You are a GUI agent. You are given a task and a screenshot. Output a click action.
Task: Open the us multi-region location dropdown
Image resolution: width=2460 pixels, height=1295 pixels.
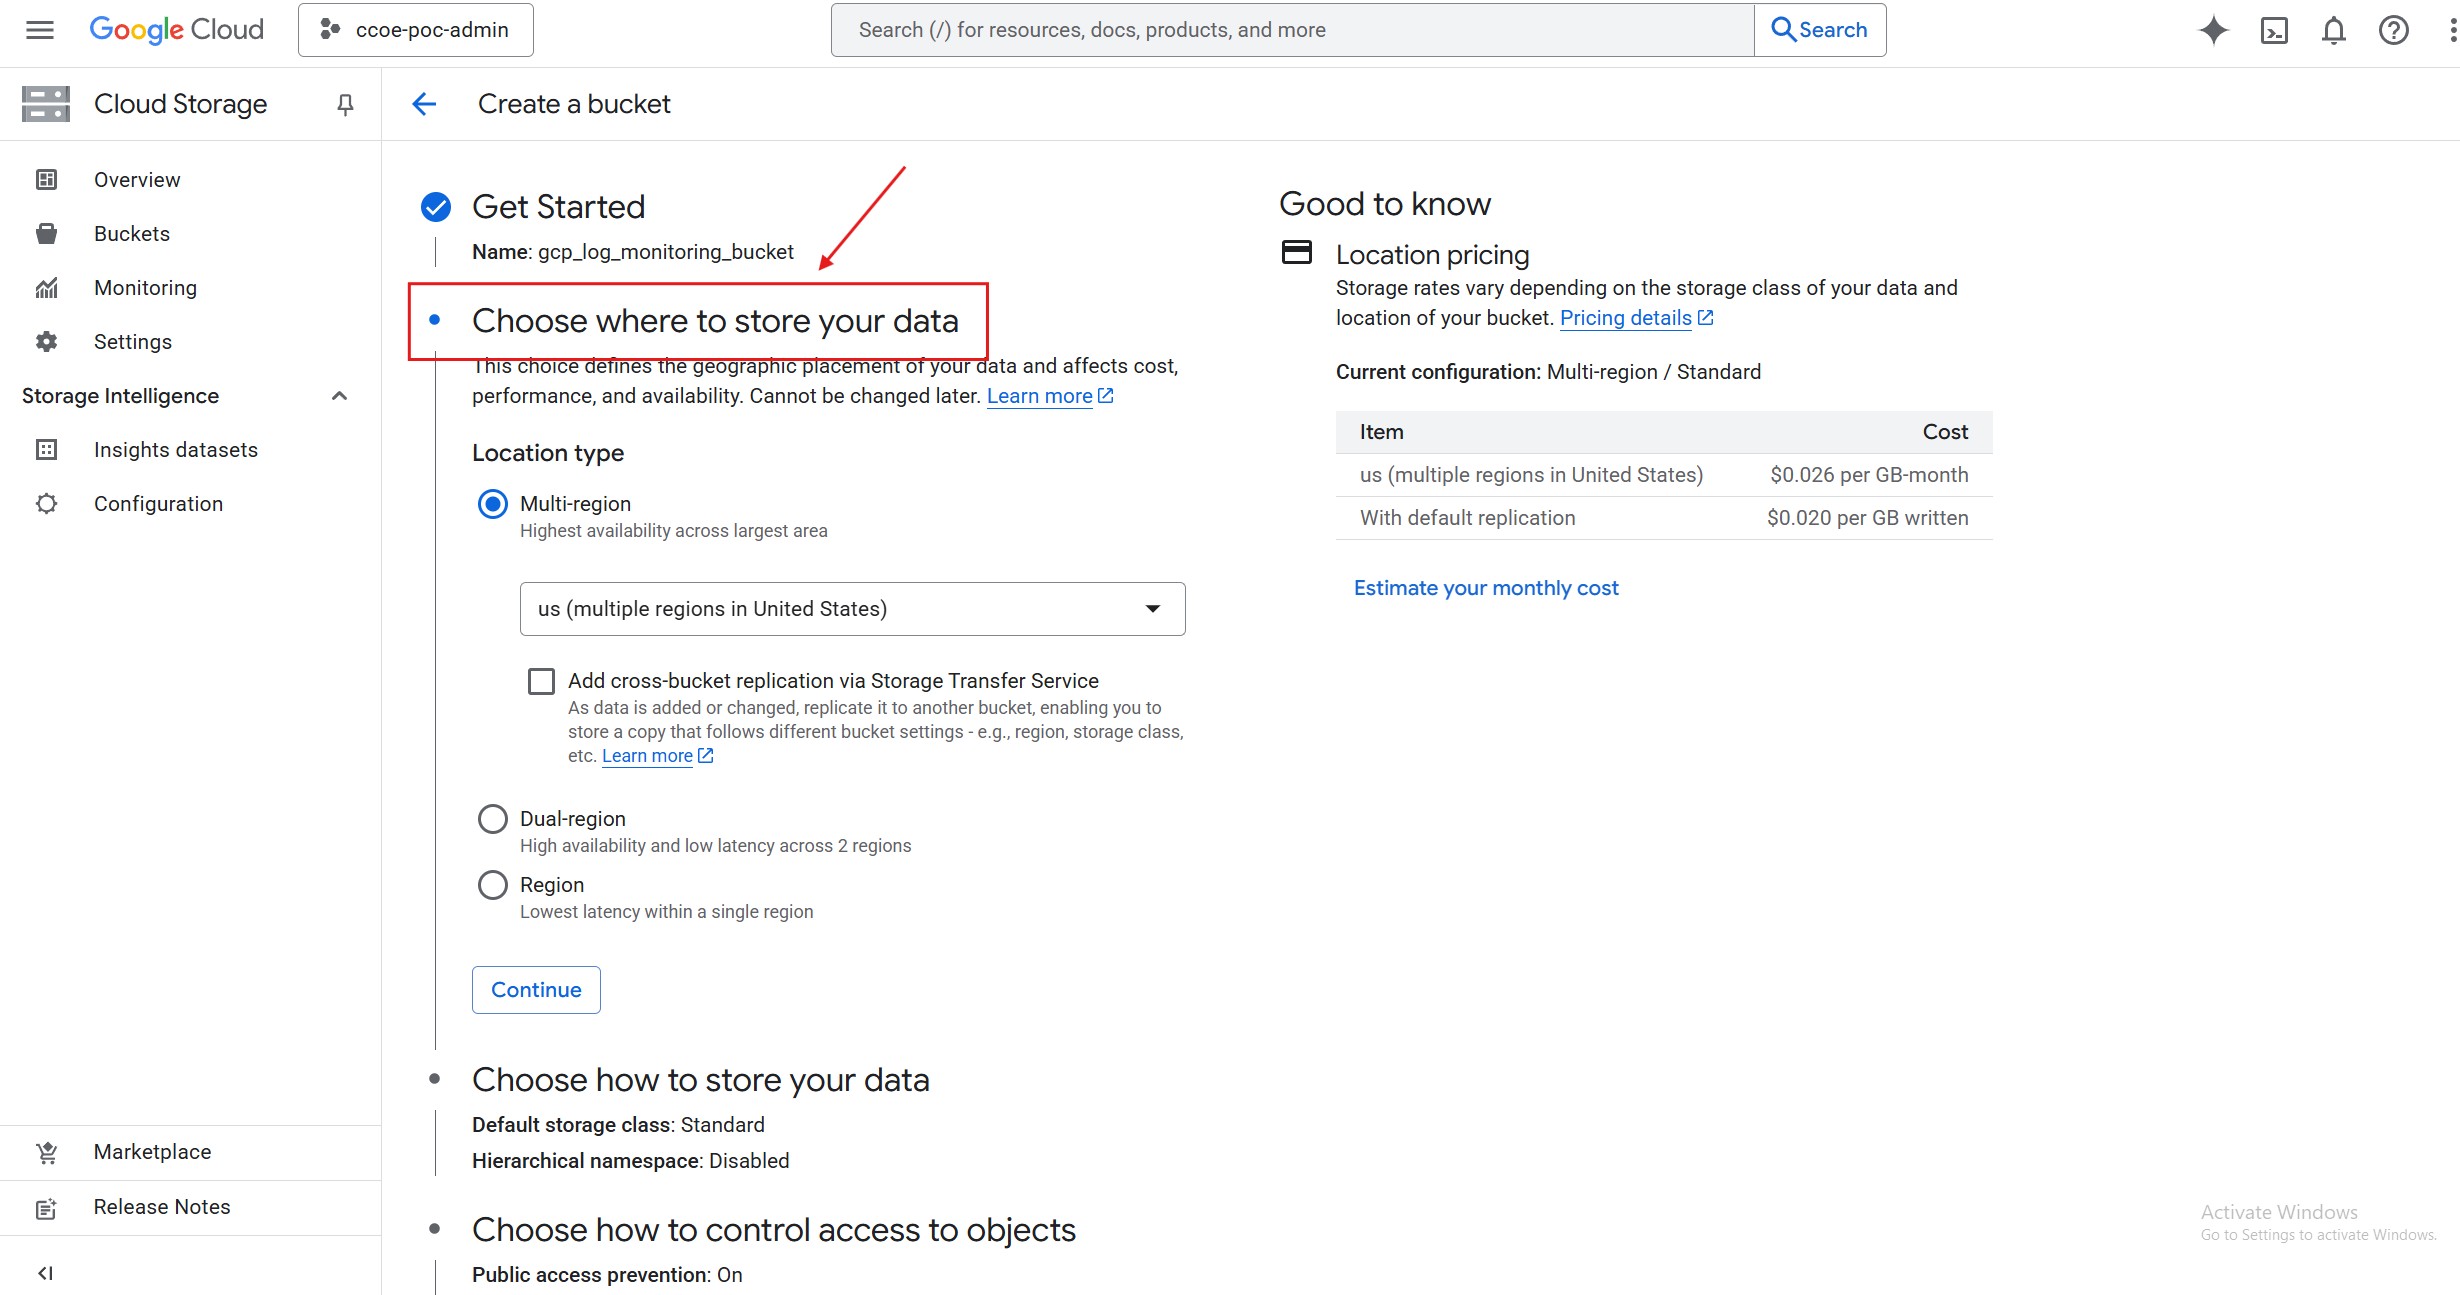click(852, 609)
